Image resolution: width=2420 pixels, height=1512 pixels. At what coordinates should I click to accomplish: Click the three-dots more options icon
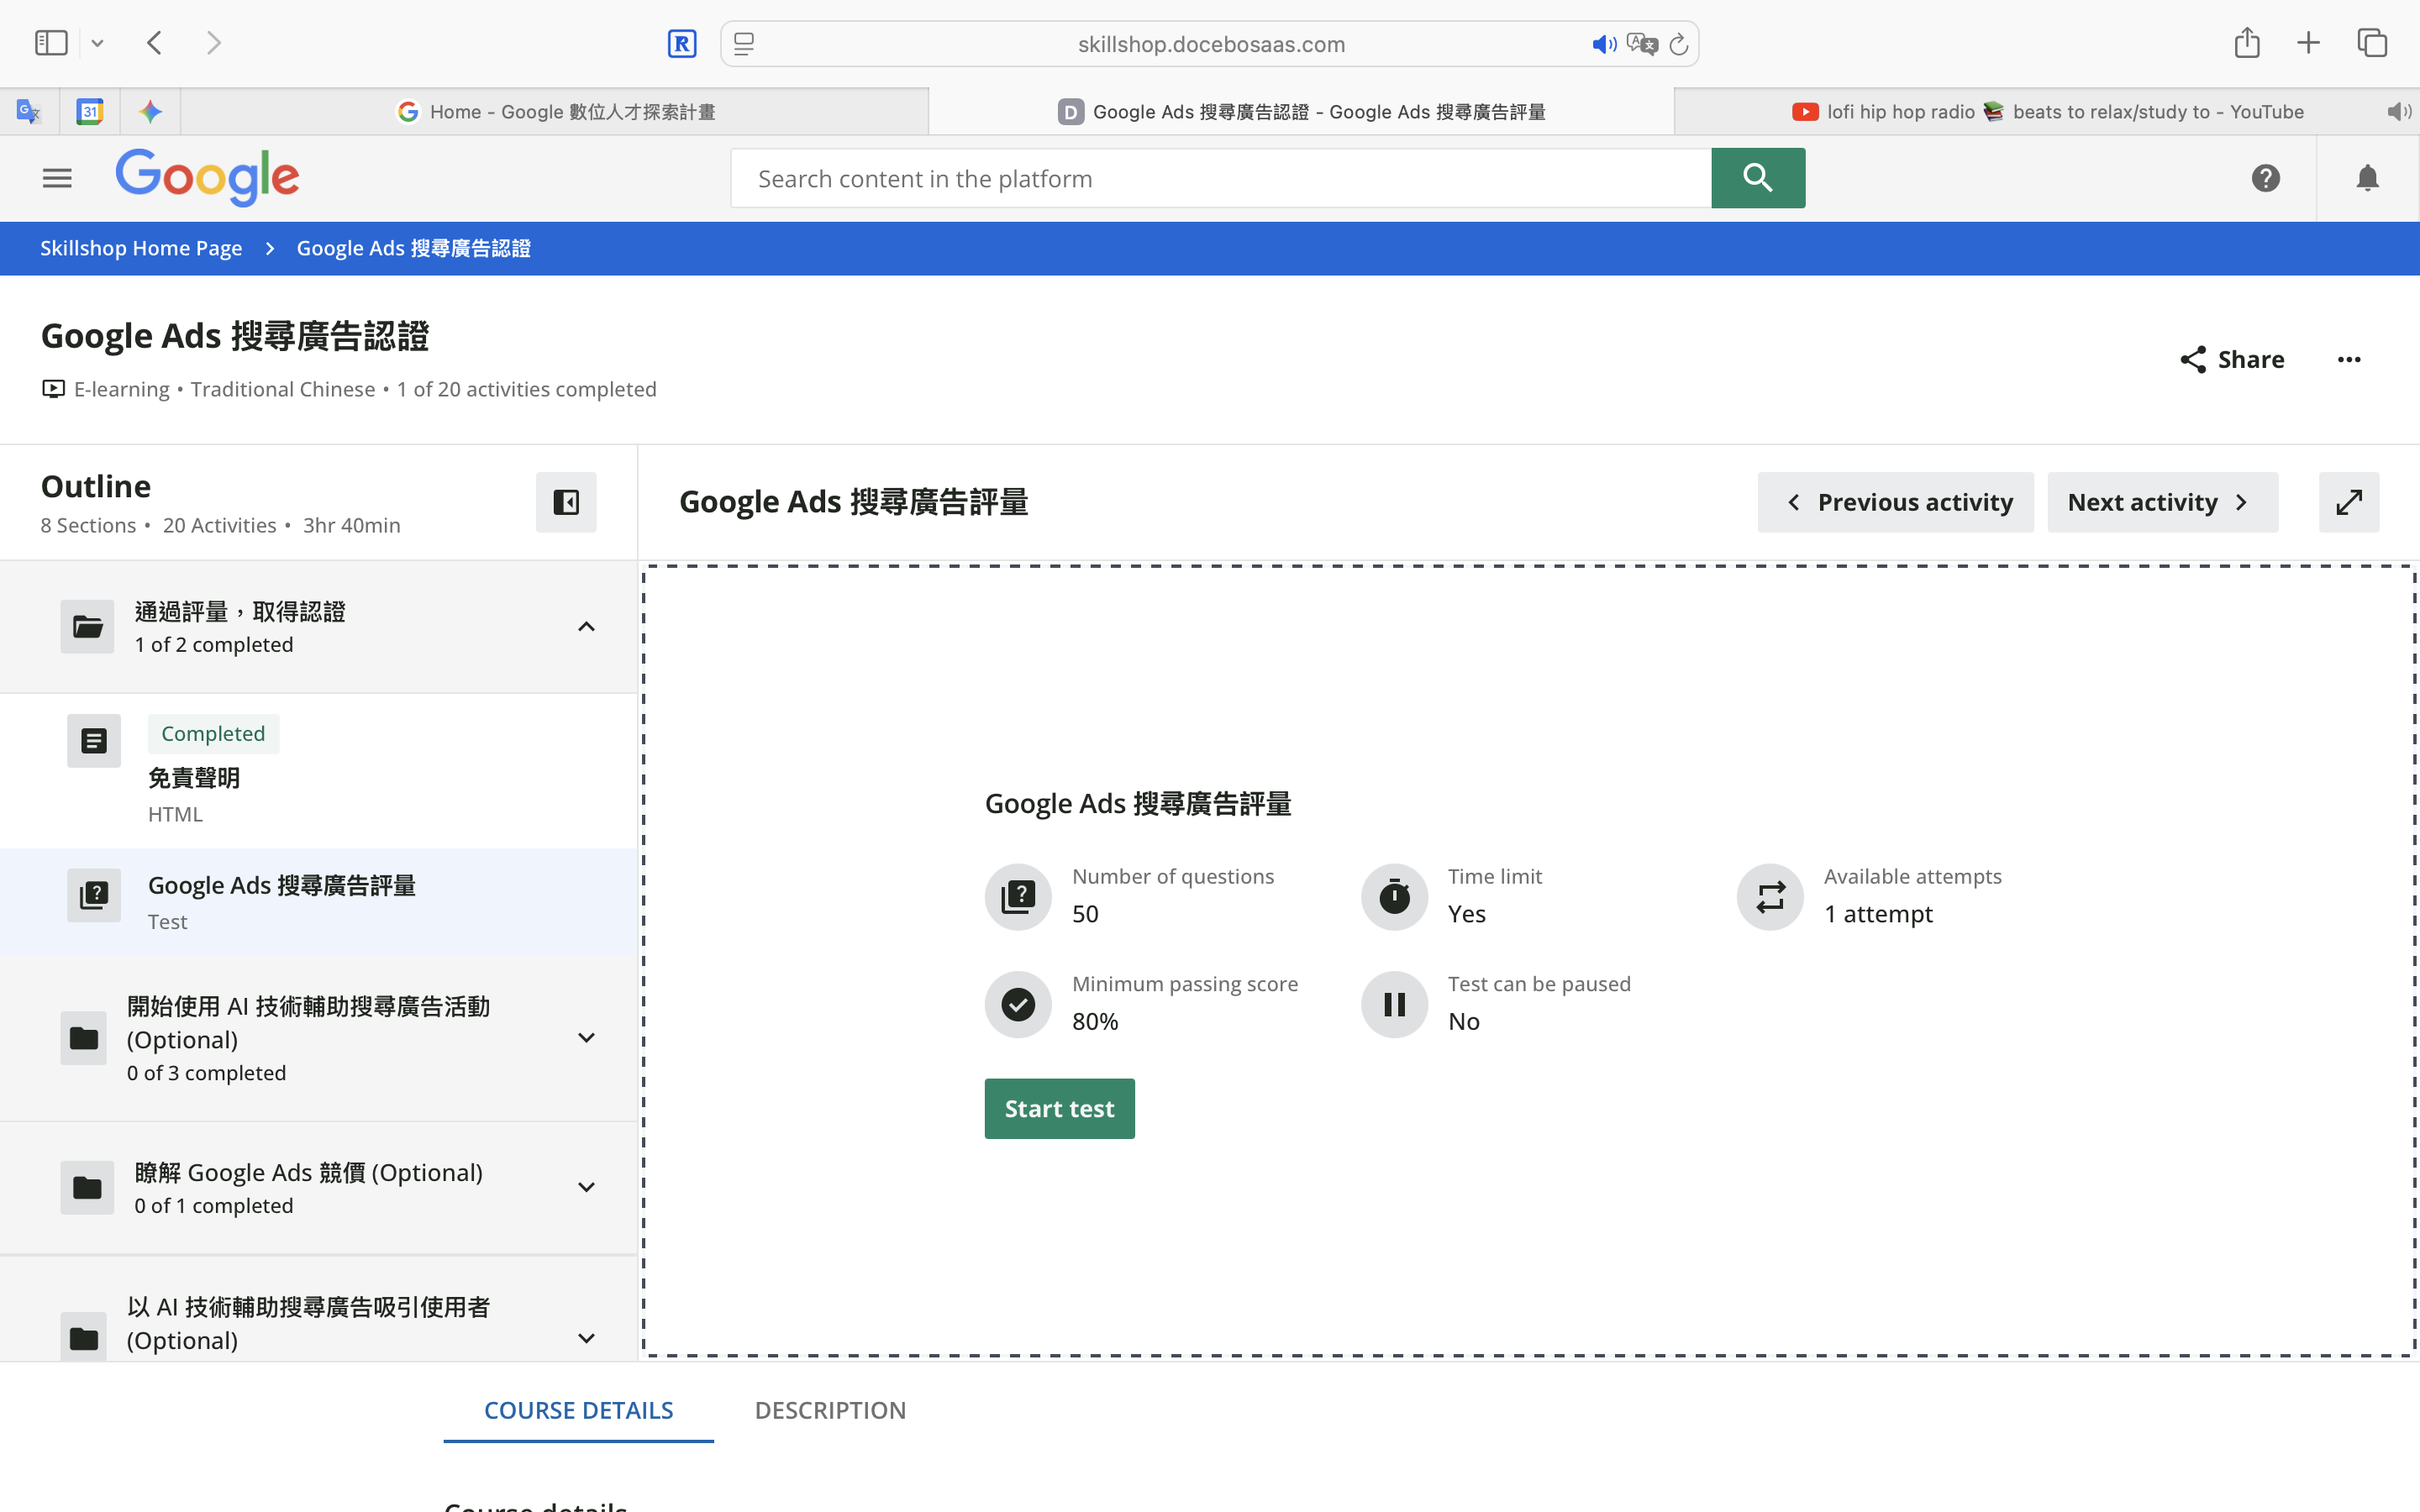2349,360
